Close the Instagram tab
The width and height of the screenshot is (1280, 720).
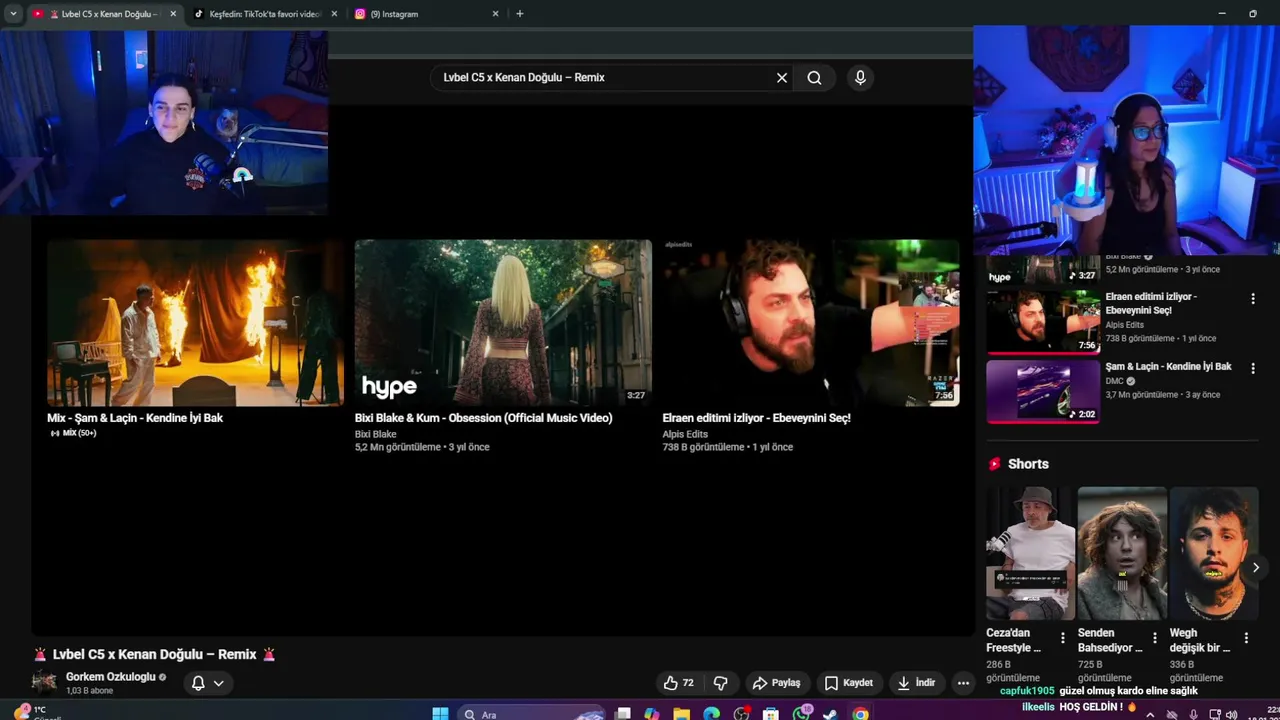pos(495,14)
